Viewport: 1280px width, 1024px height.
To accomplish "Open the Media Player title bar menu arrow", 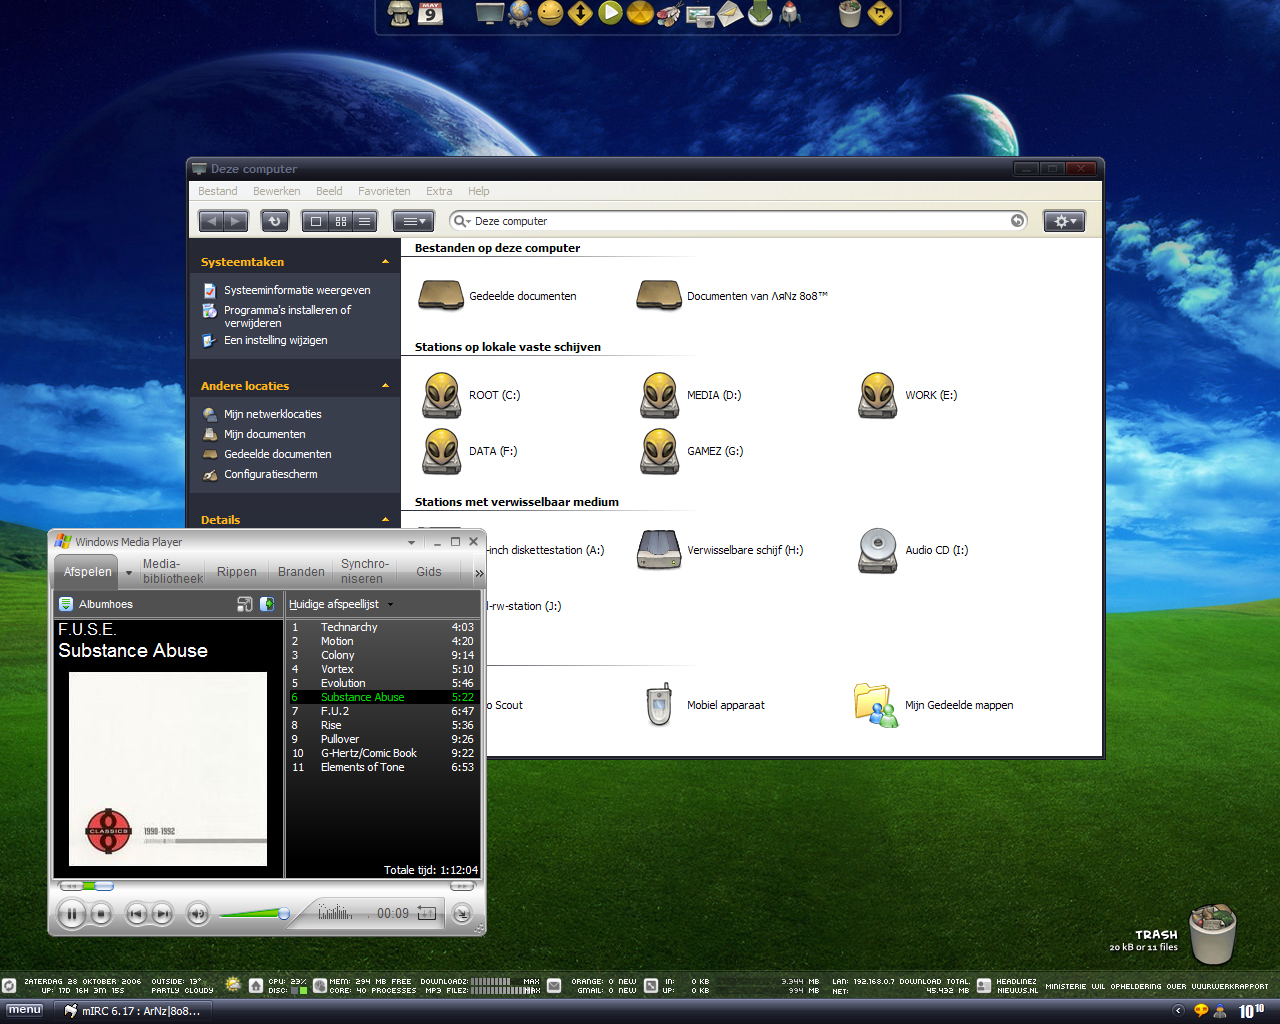I will coord(411,542).
